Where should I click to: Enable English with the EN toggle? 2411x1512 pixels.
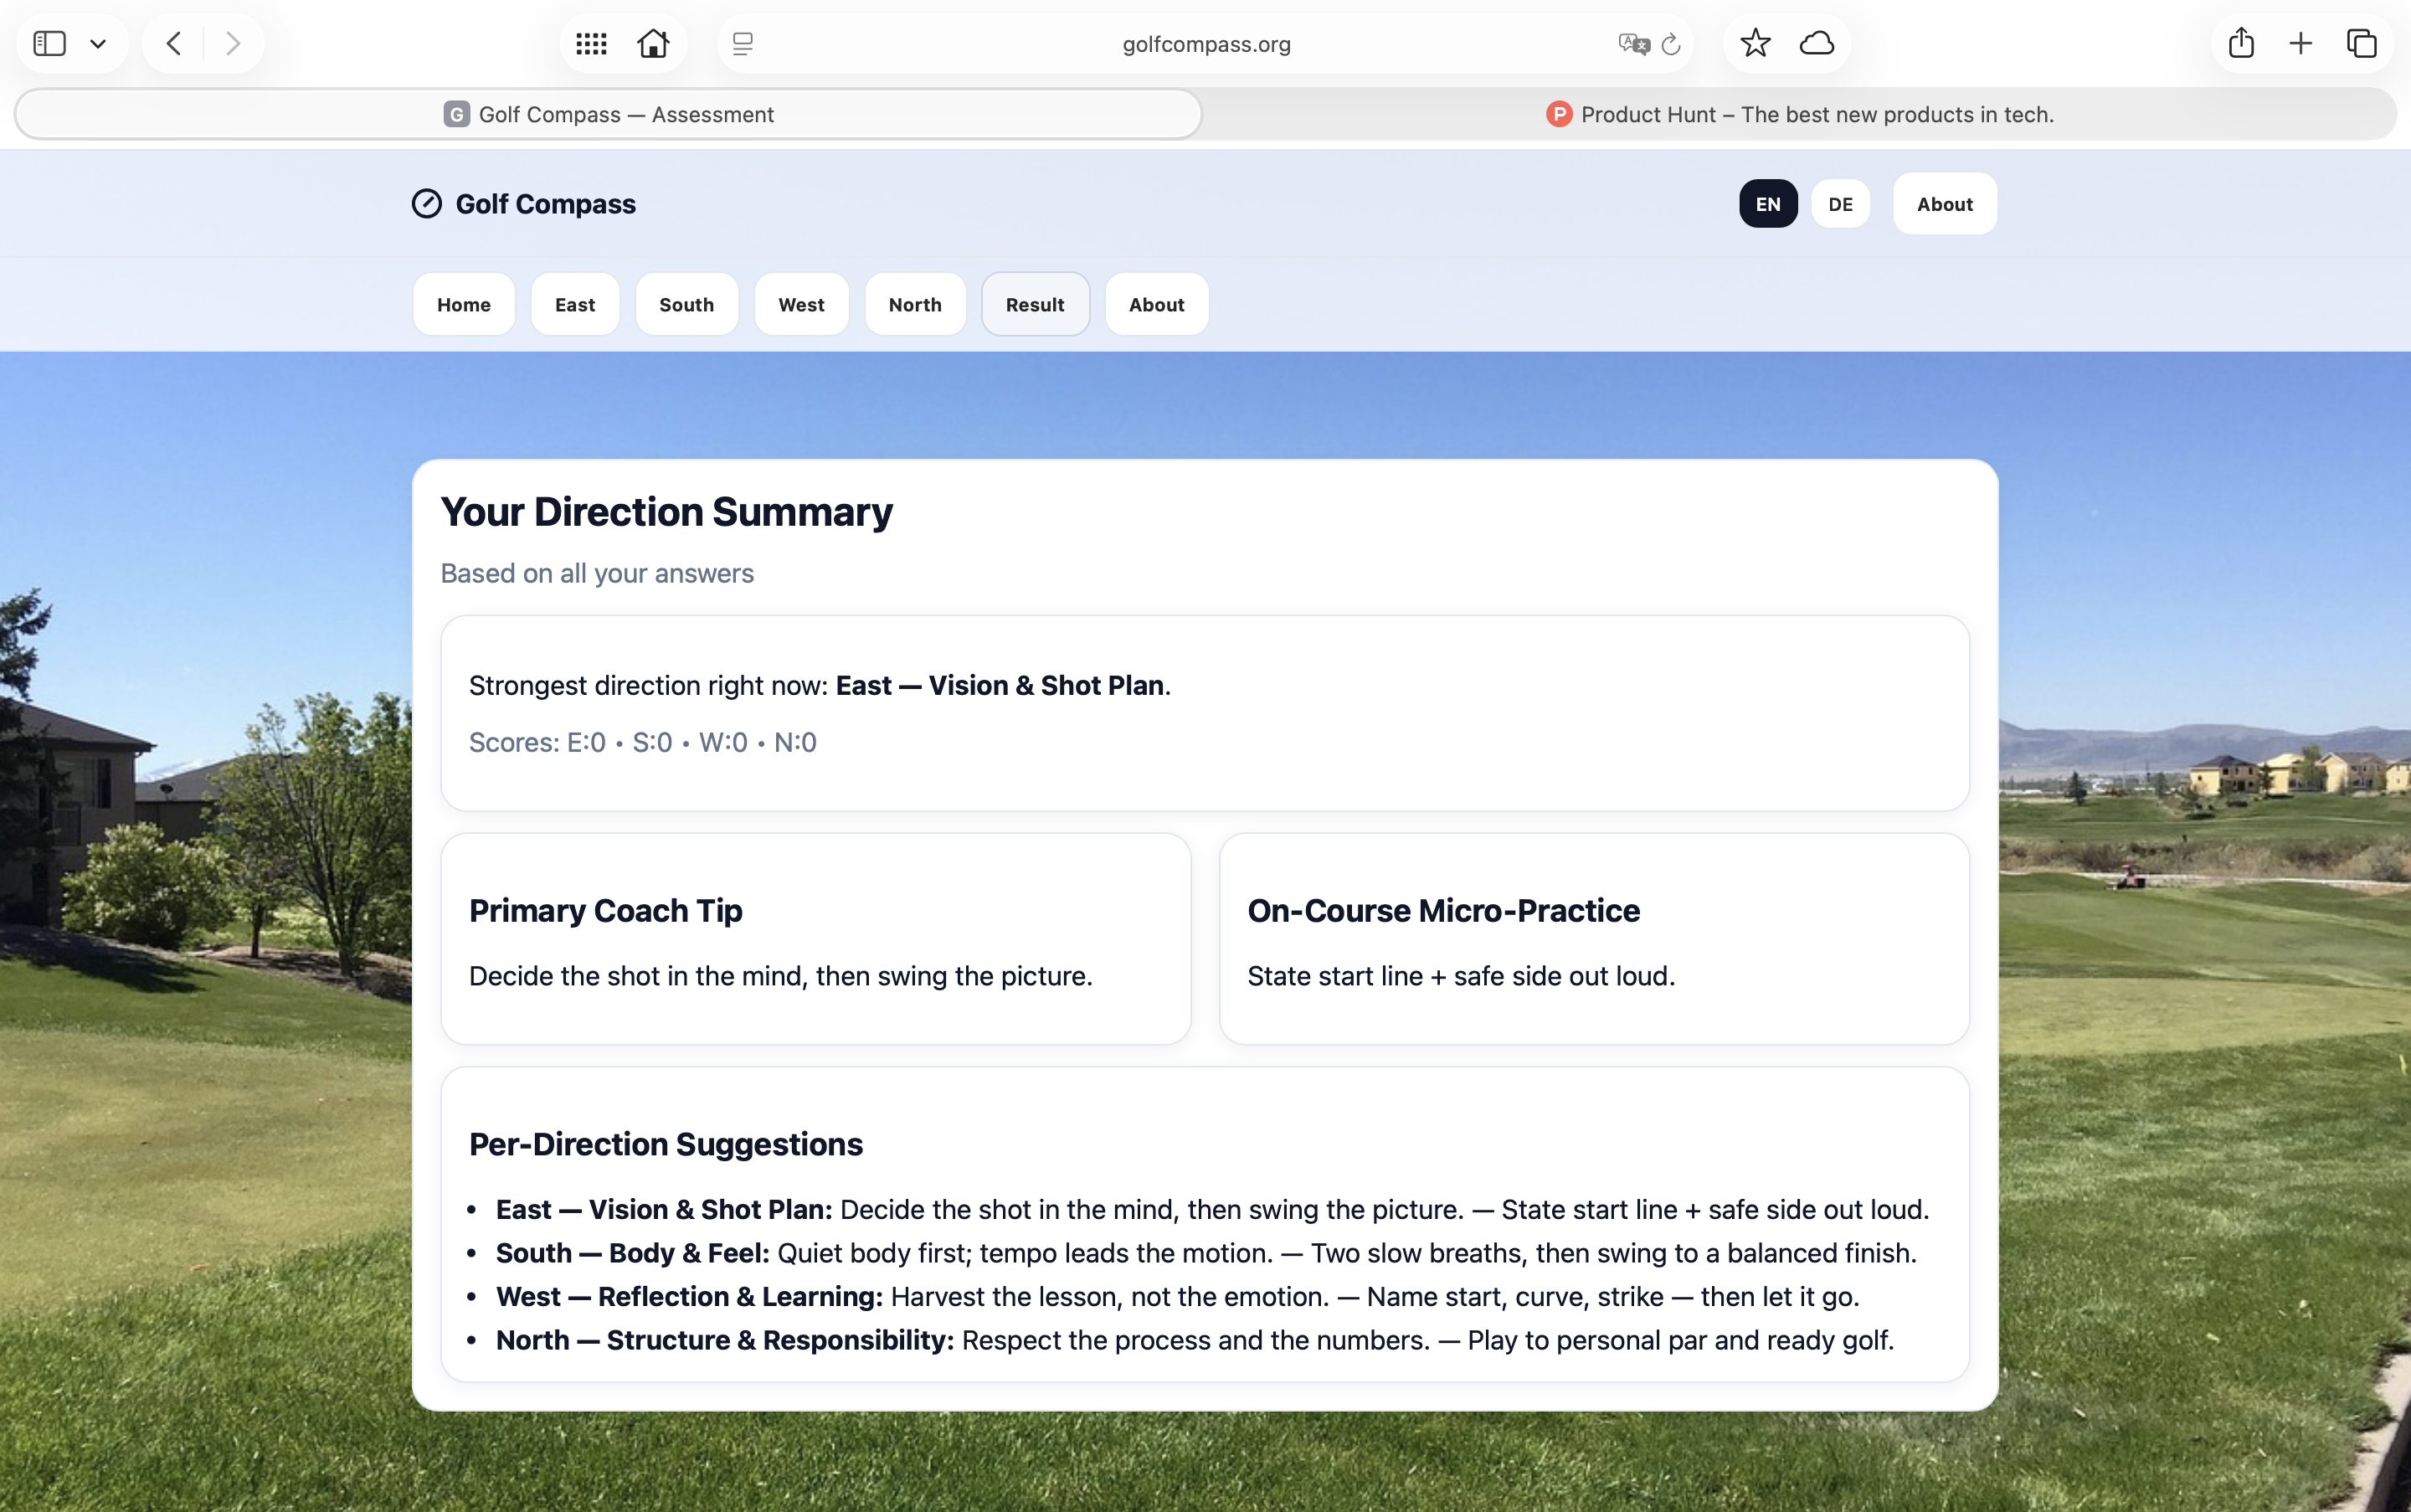1766,203
